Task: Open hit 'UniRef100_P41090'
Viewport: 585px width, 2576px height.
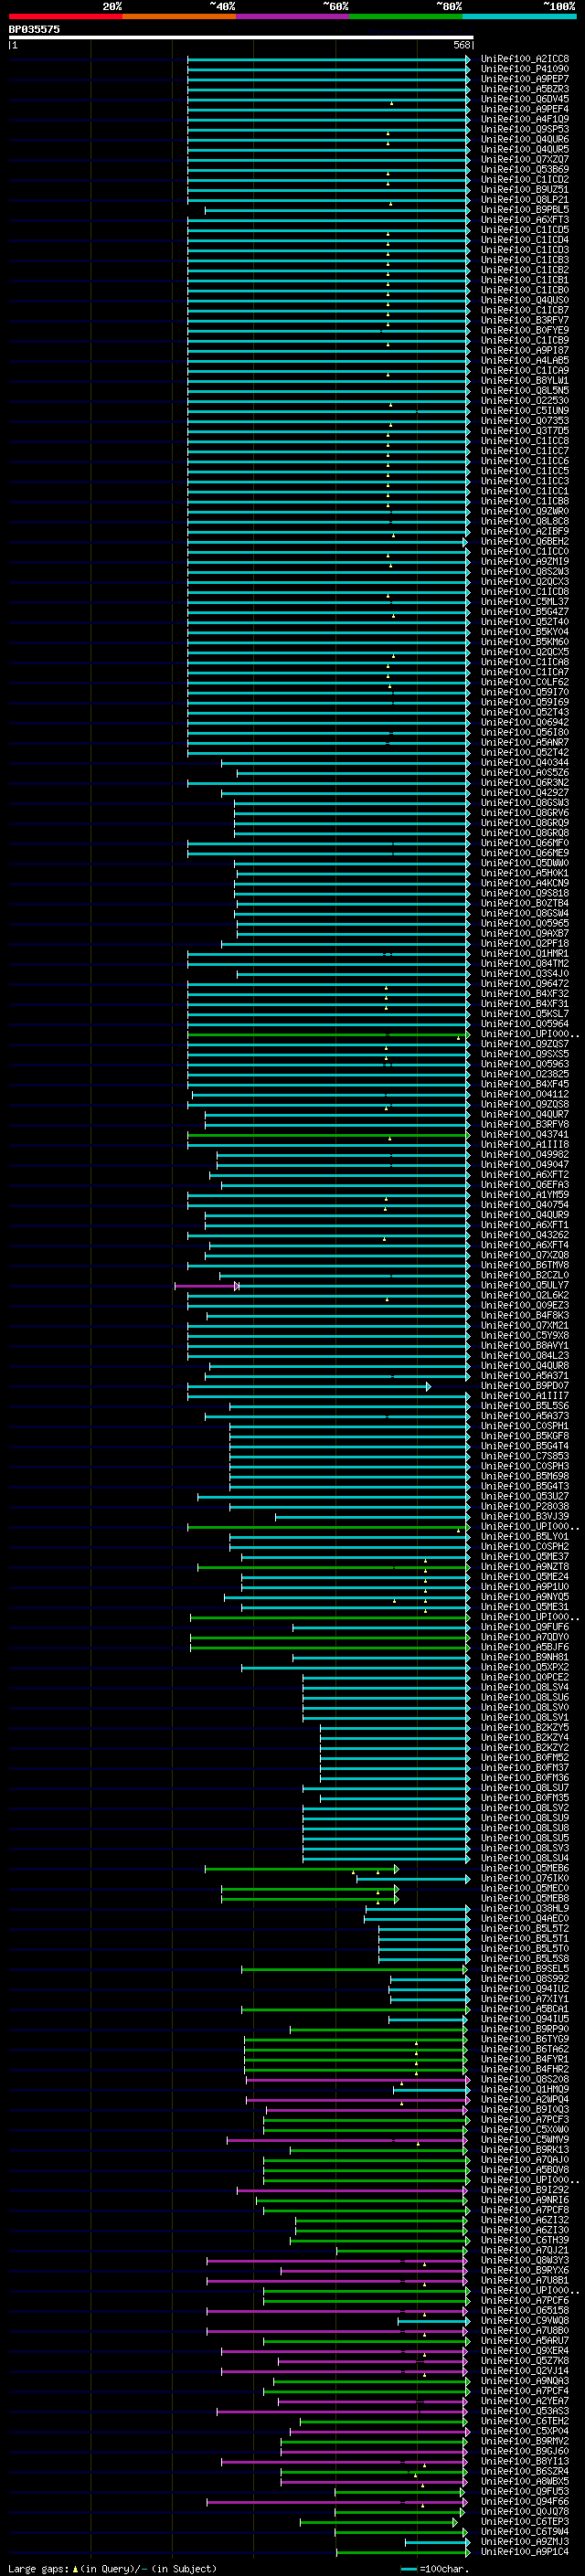Action: (525, 69)
